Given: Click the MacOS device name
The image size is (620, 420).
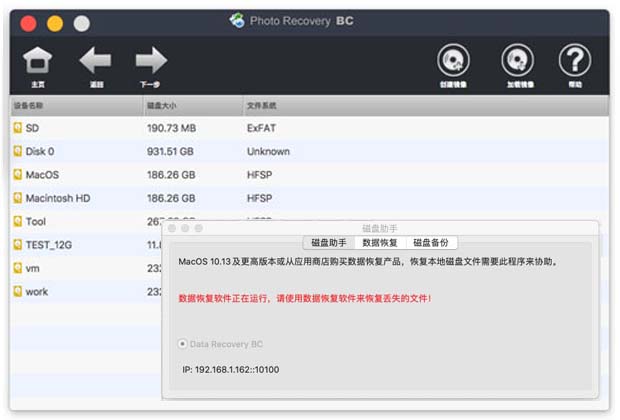Looking at the screenshot, I should pos(42,175).
